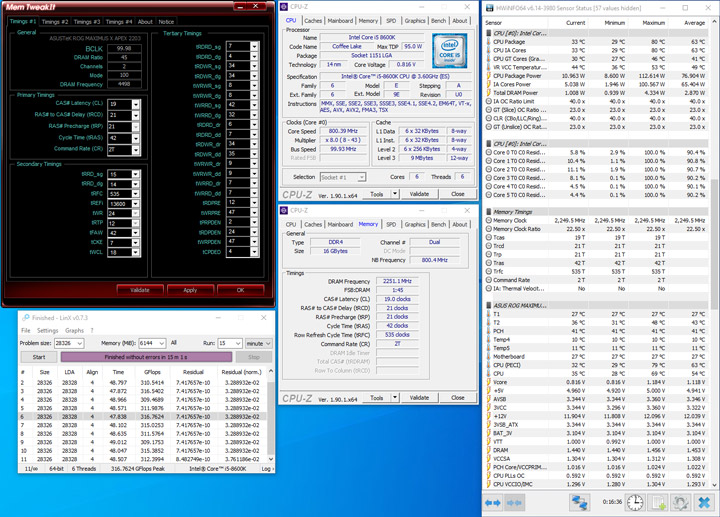Image resolution: width=720 pixels, height=517 pixels.
Task: Open the CAS# Latency (CL) dropdown in MemTweakIt
Action: (x=137, y=104)
